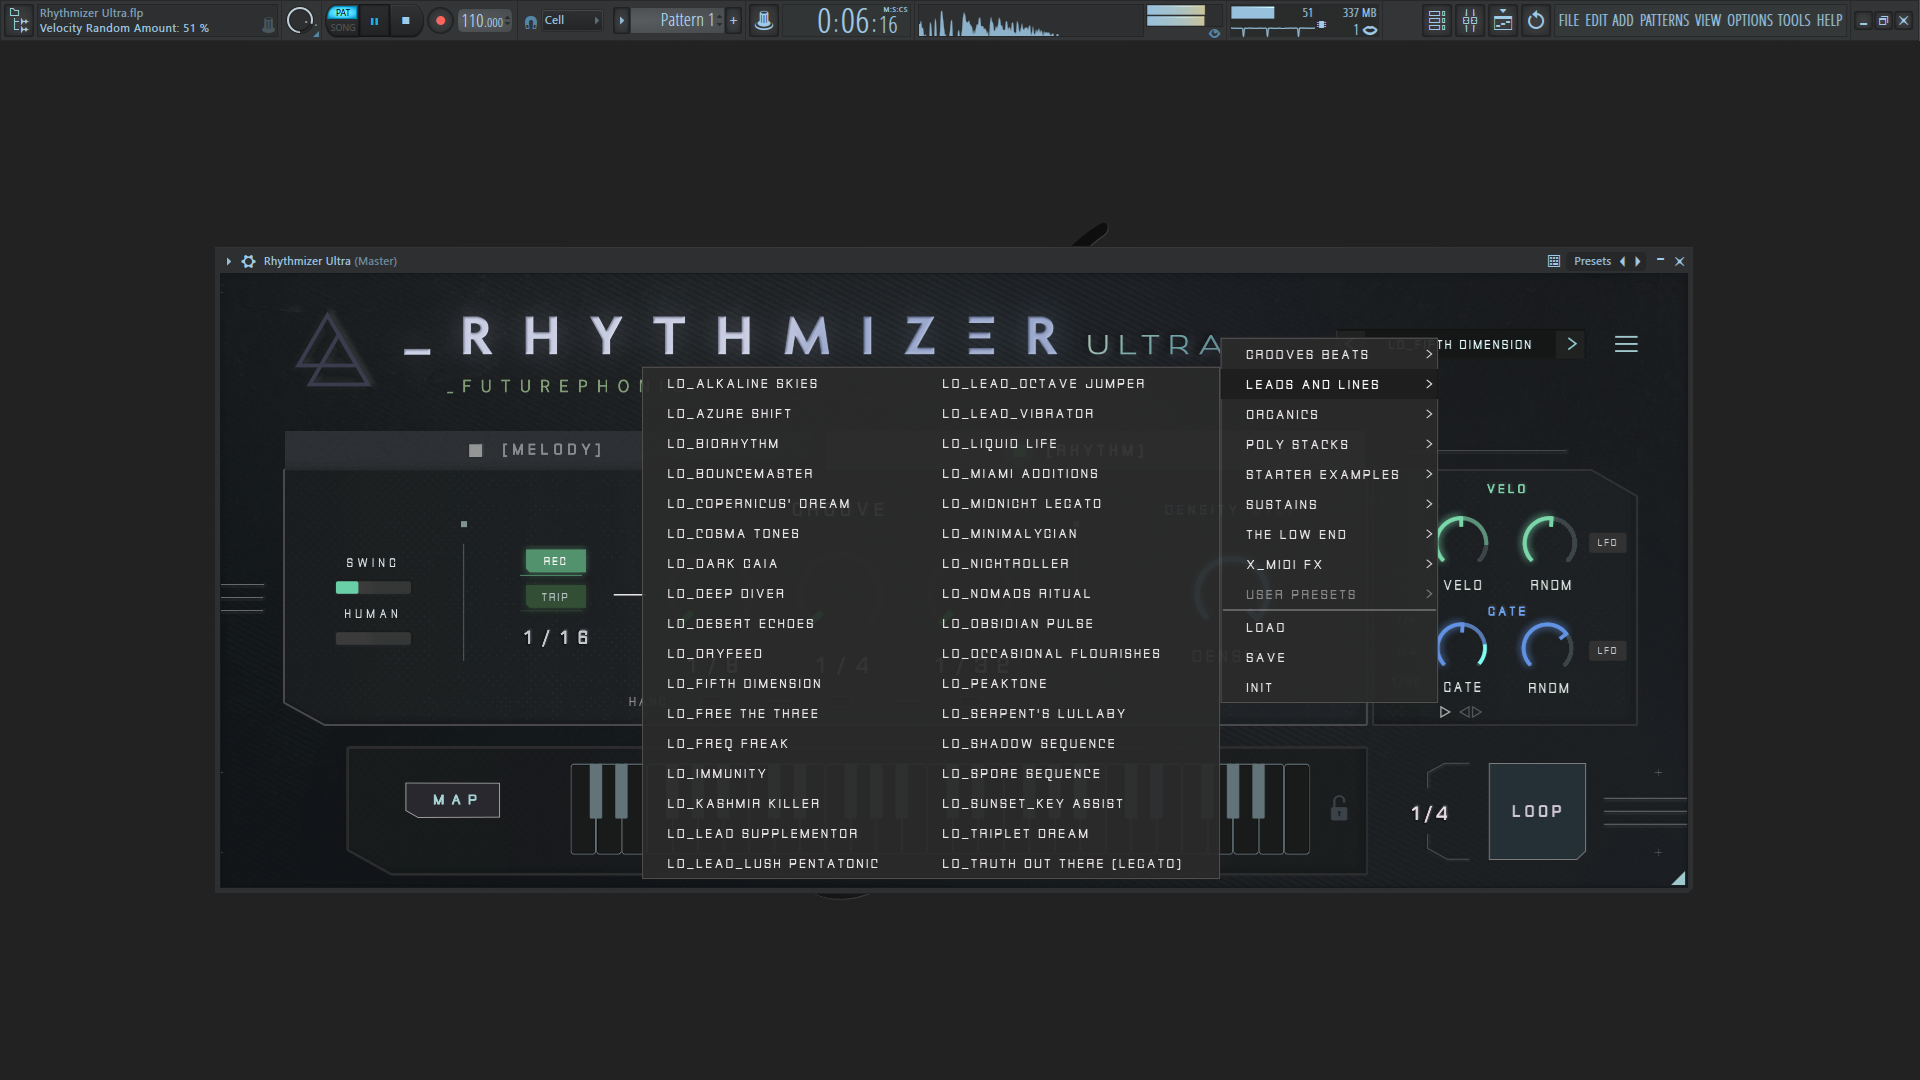Toggle SONG mode button
1920x1080 pixels.
tap(343, 28)
